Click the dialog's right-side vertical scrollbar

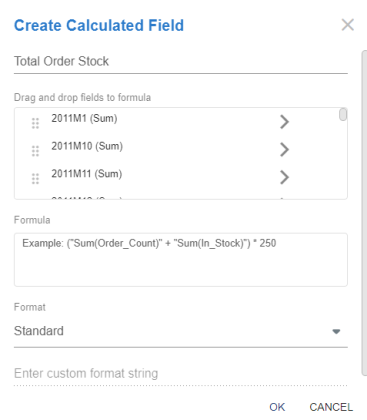click(x=364, y=213)
